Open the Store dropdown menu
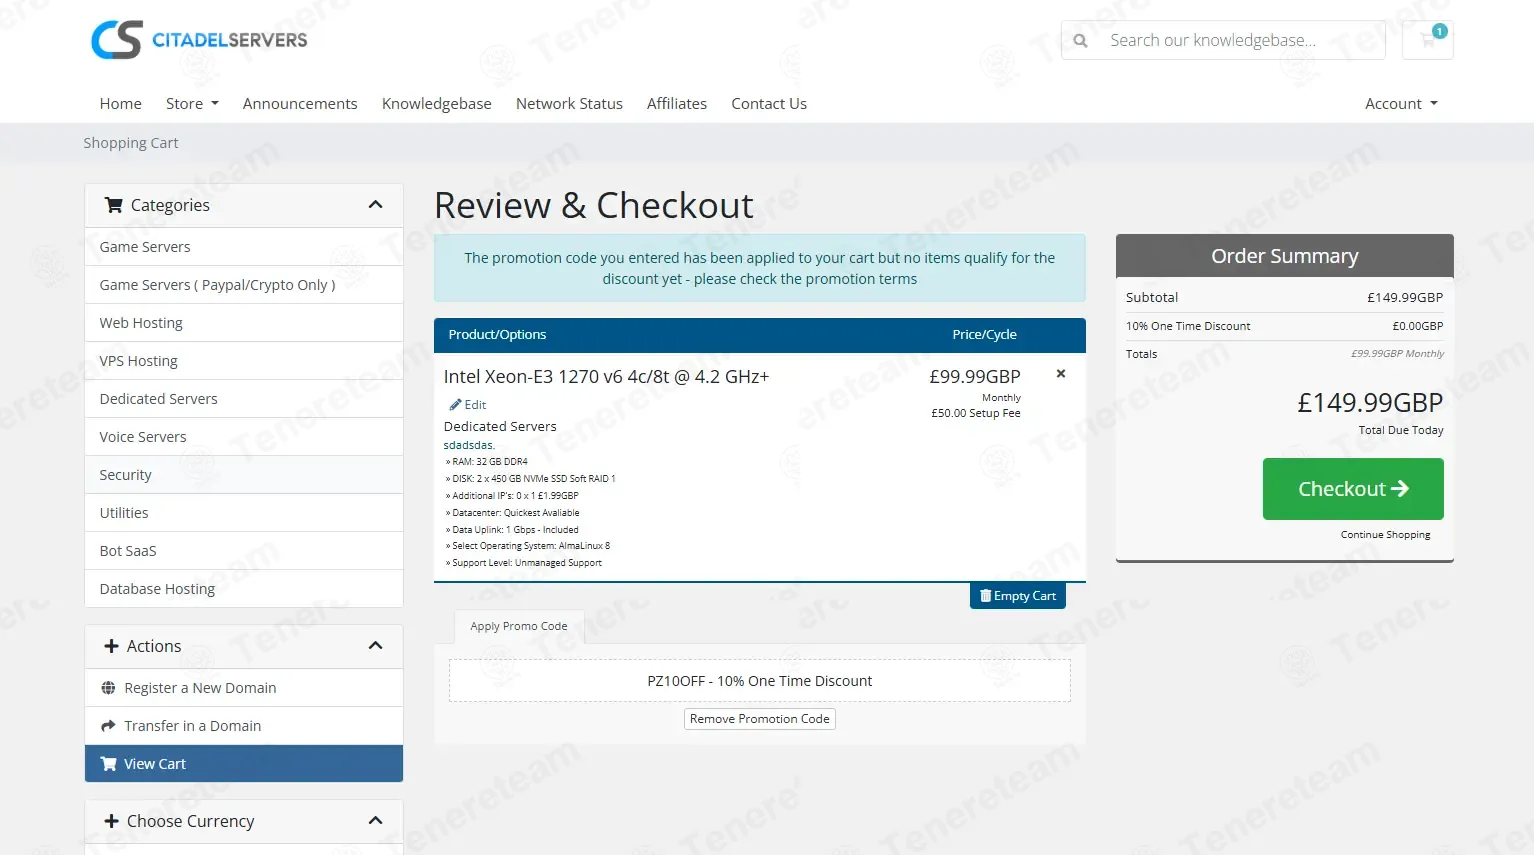Screen dimensions: 1534x855 [192, 104]
